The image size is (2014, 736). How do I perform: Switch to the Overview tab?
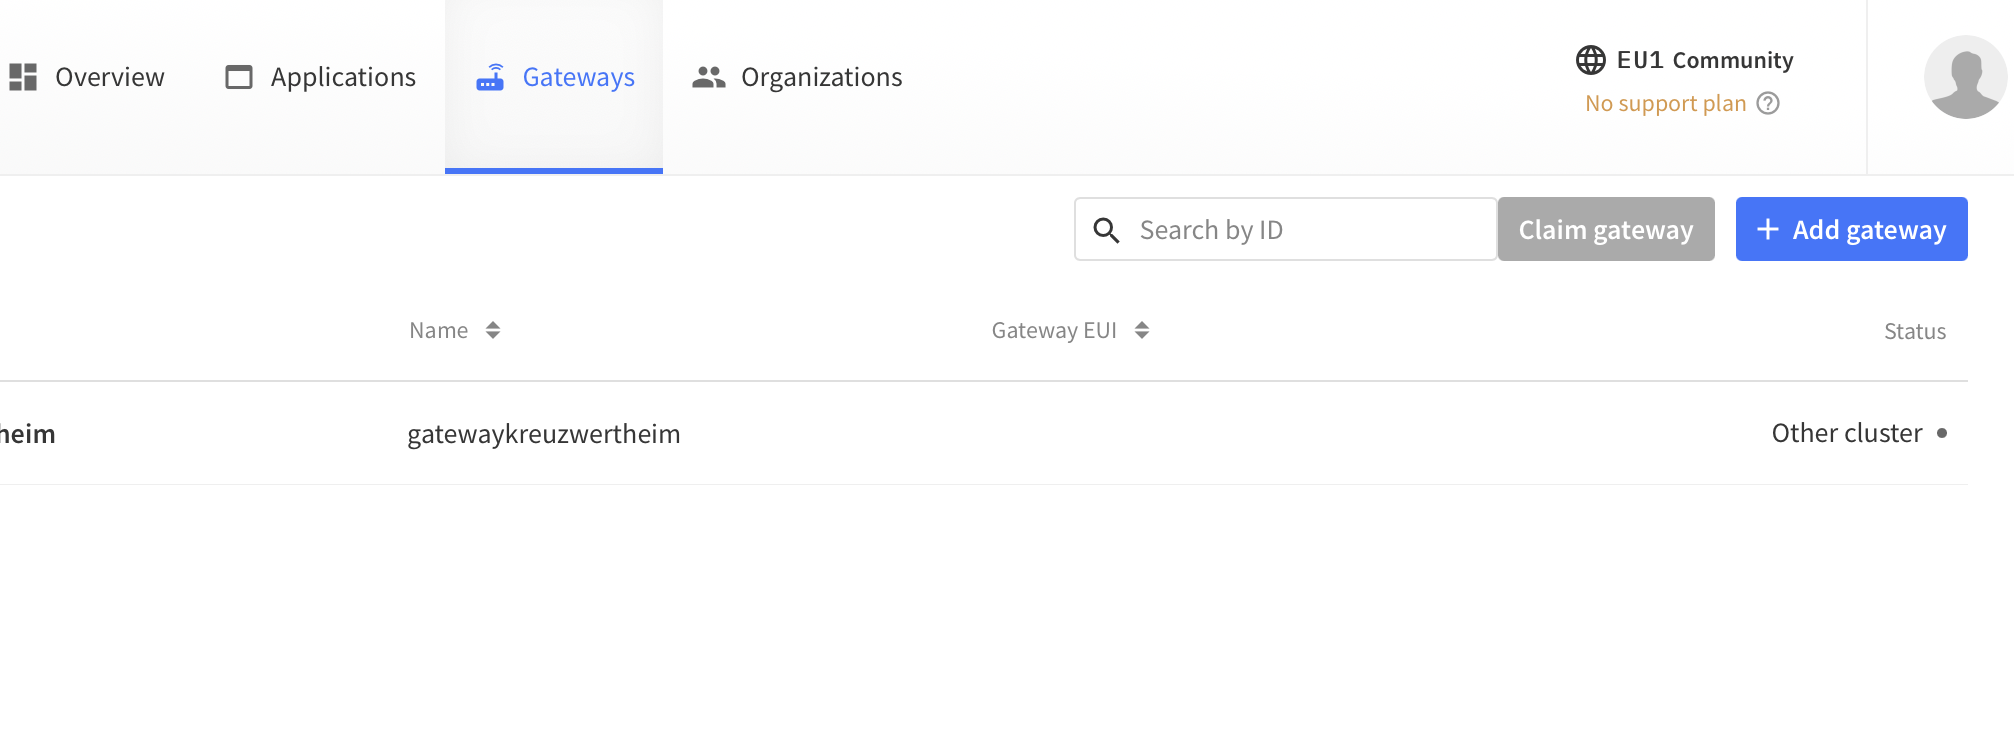87,77
